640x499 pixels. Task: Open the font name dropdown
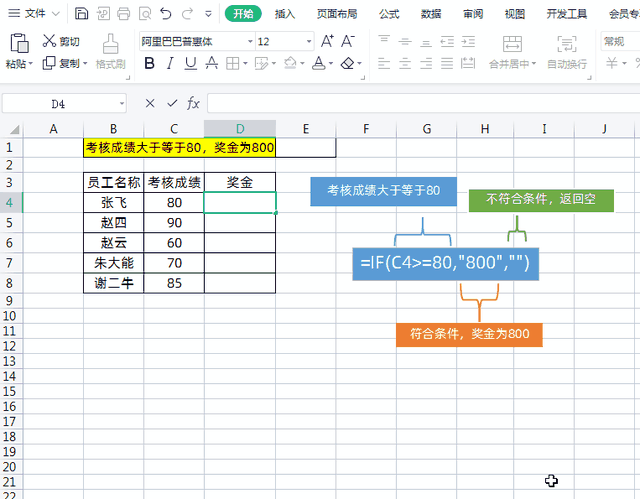(x=249, y=42)
